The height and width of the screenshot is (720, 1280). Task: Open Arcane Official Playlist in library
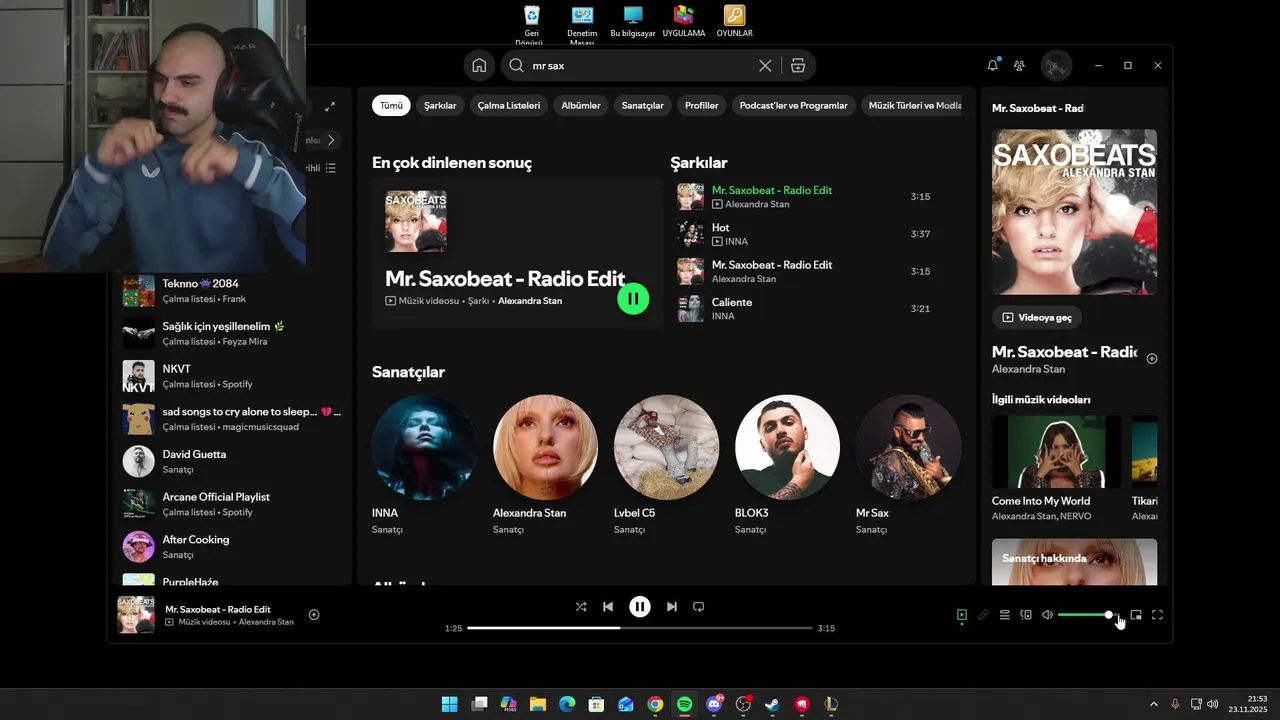tap(233, 504)
